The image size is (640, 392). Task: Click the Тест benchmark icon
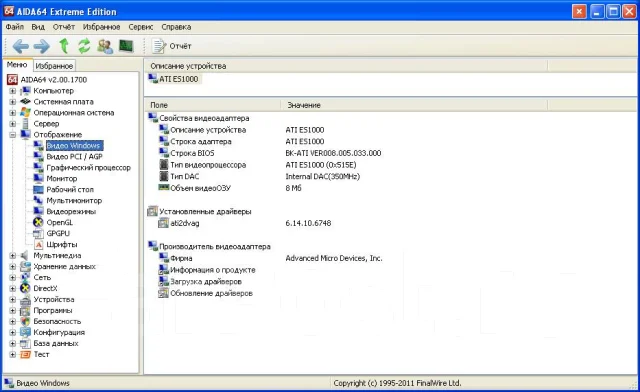[x=25, y=355]
